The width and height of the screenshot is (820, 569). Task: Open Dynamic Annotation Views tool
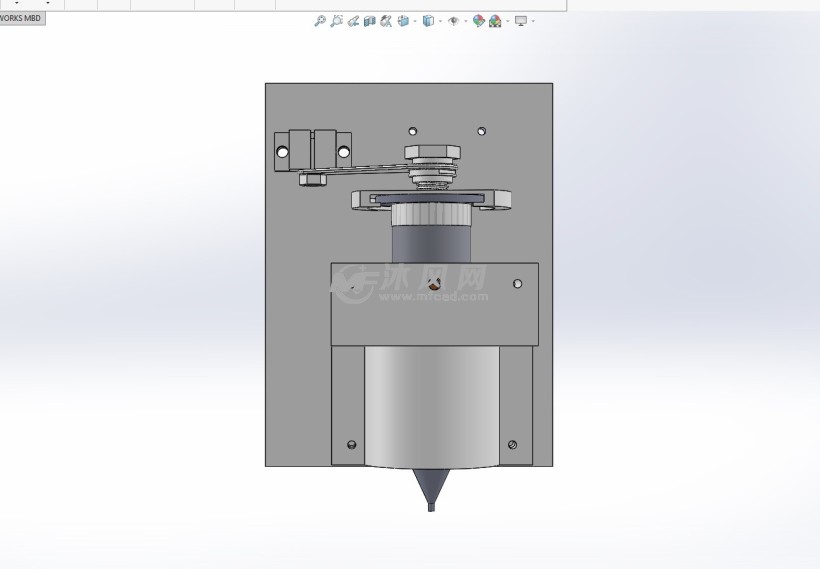tap(386, 21)
